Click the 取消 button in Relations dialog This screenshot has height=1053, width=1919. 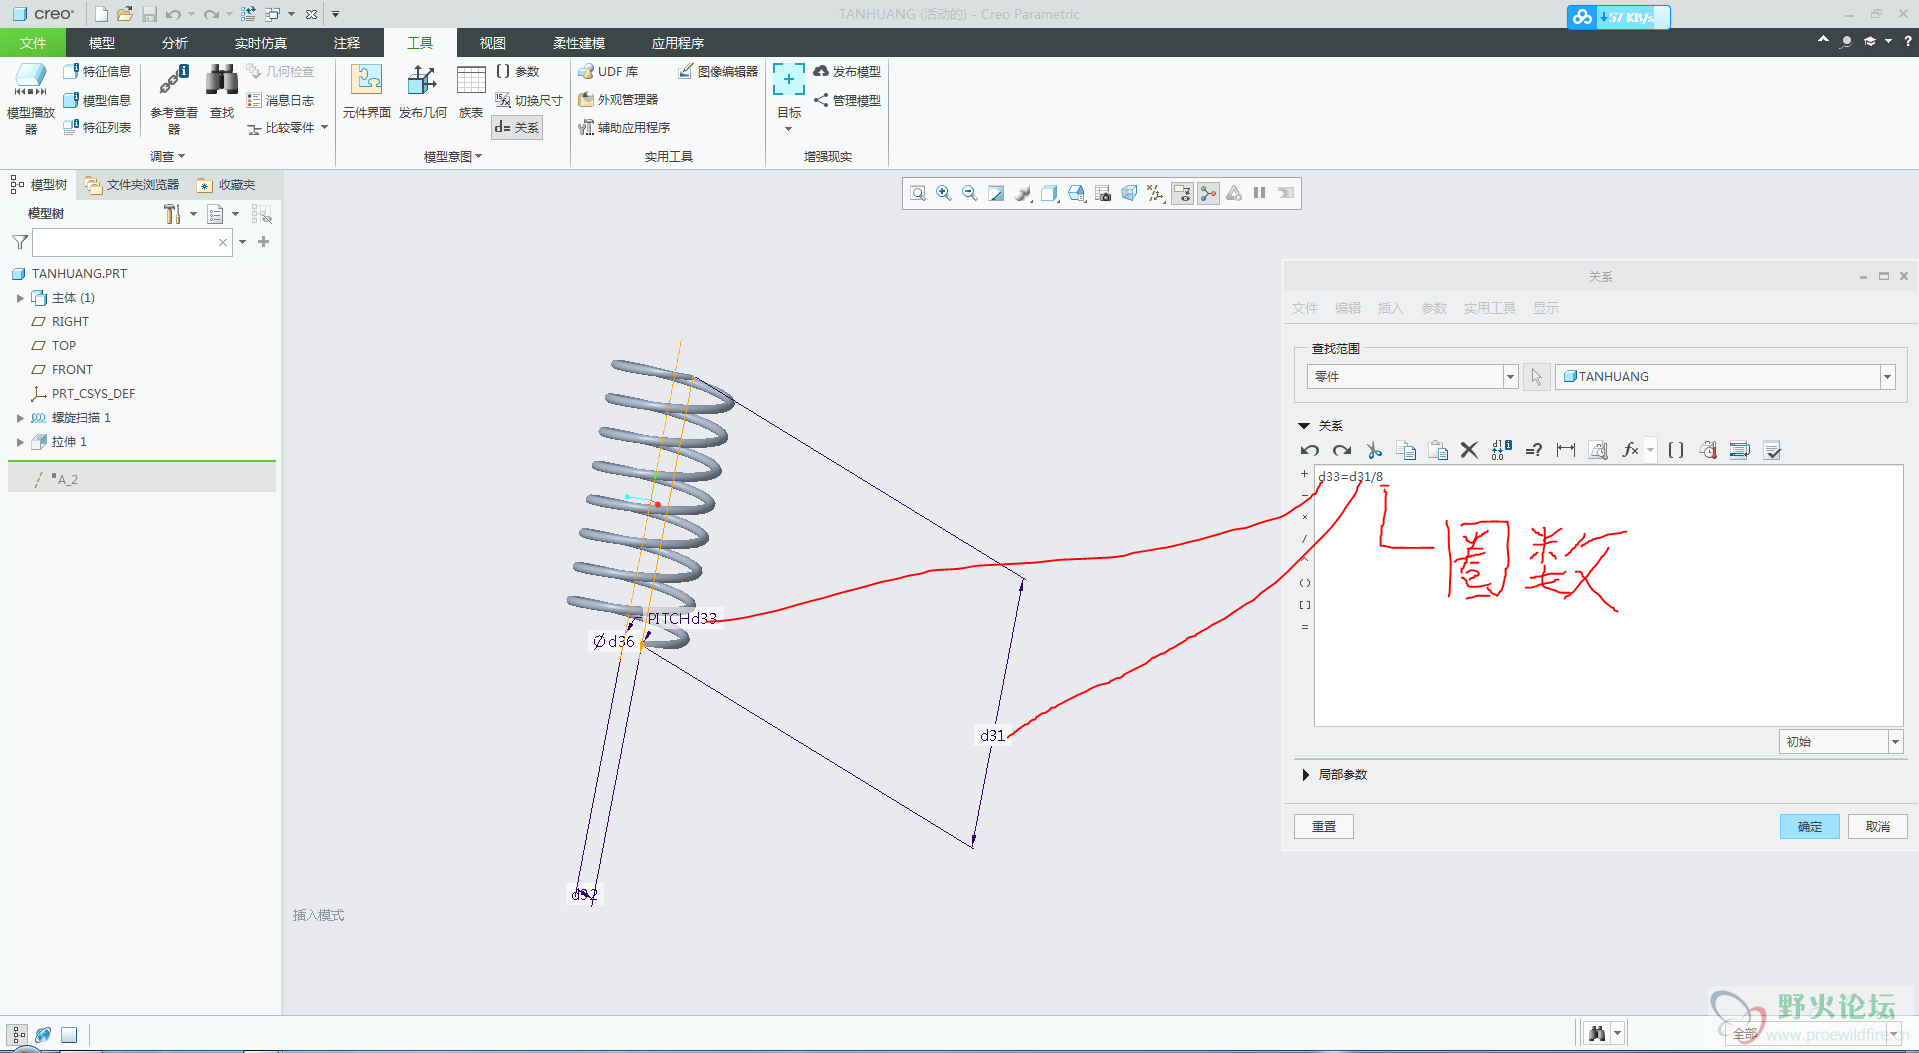pyautogui.click(x=1877, y=826)
